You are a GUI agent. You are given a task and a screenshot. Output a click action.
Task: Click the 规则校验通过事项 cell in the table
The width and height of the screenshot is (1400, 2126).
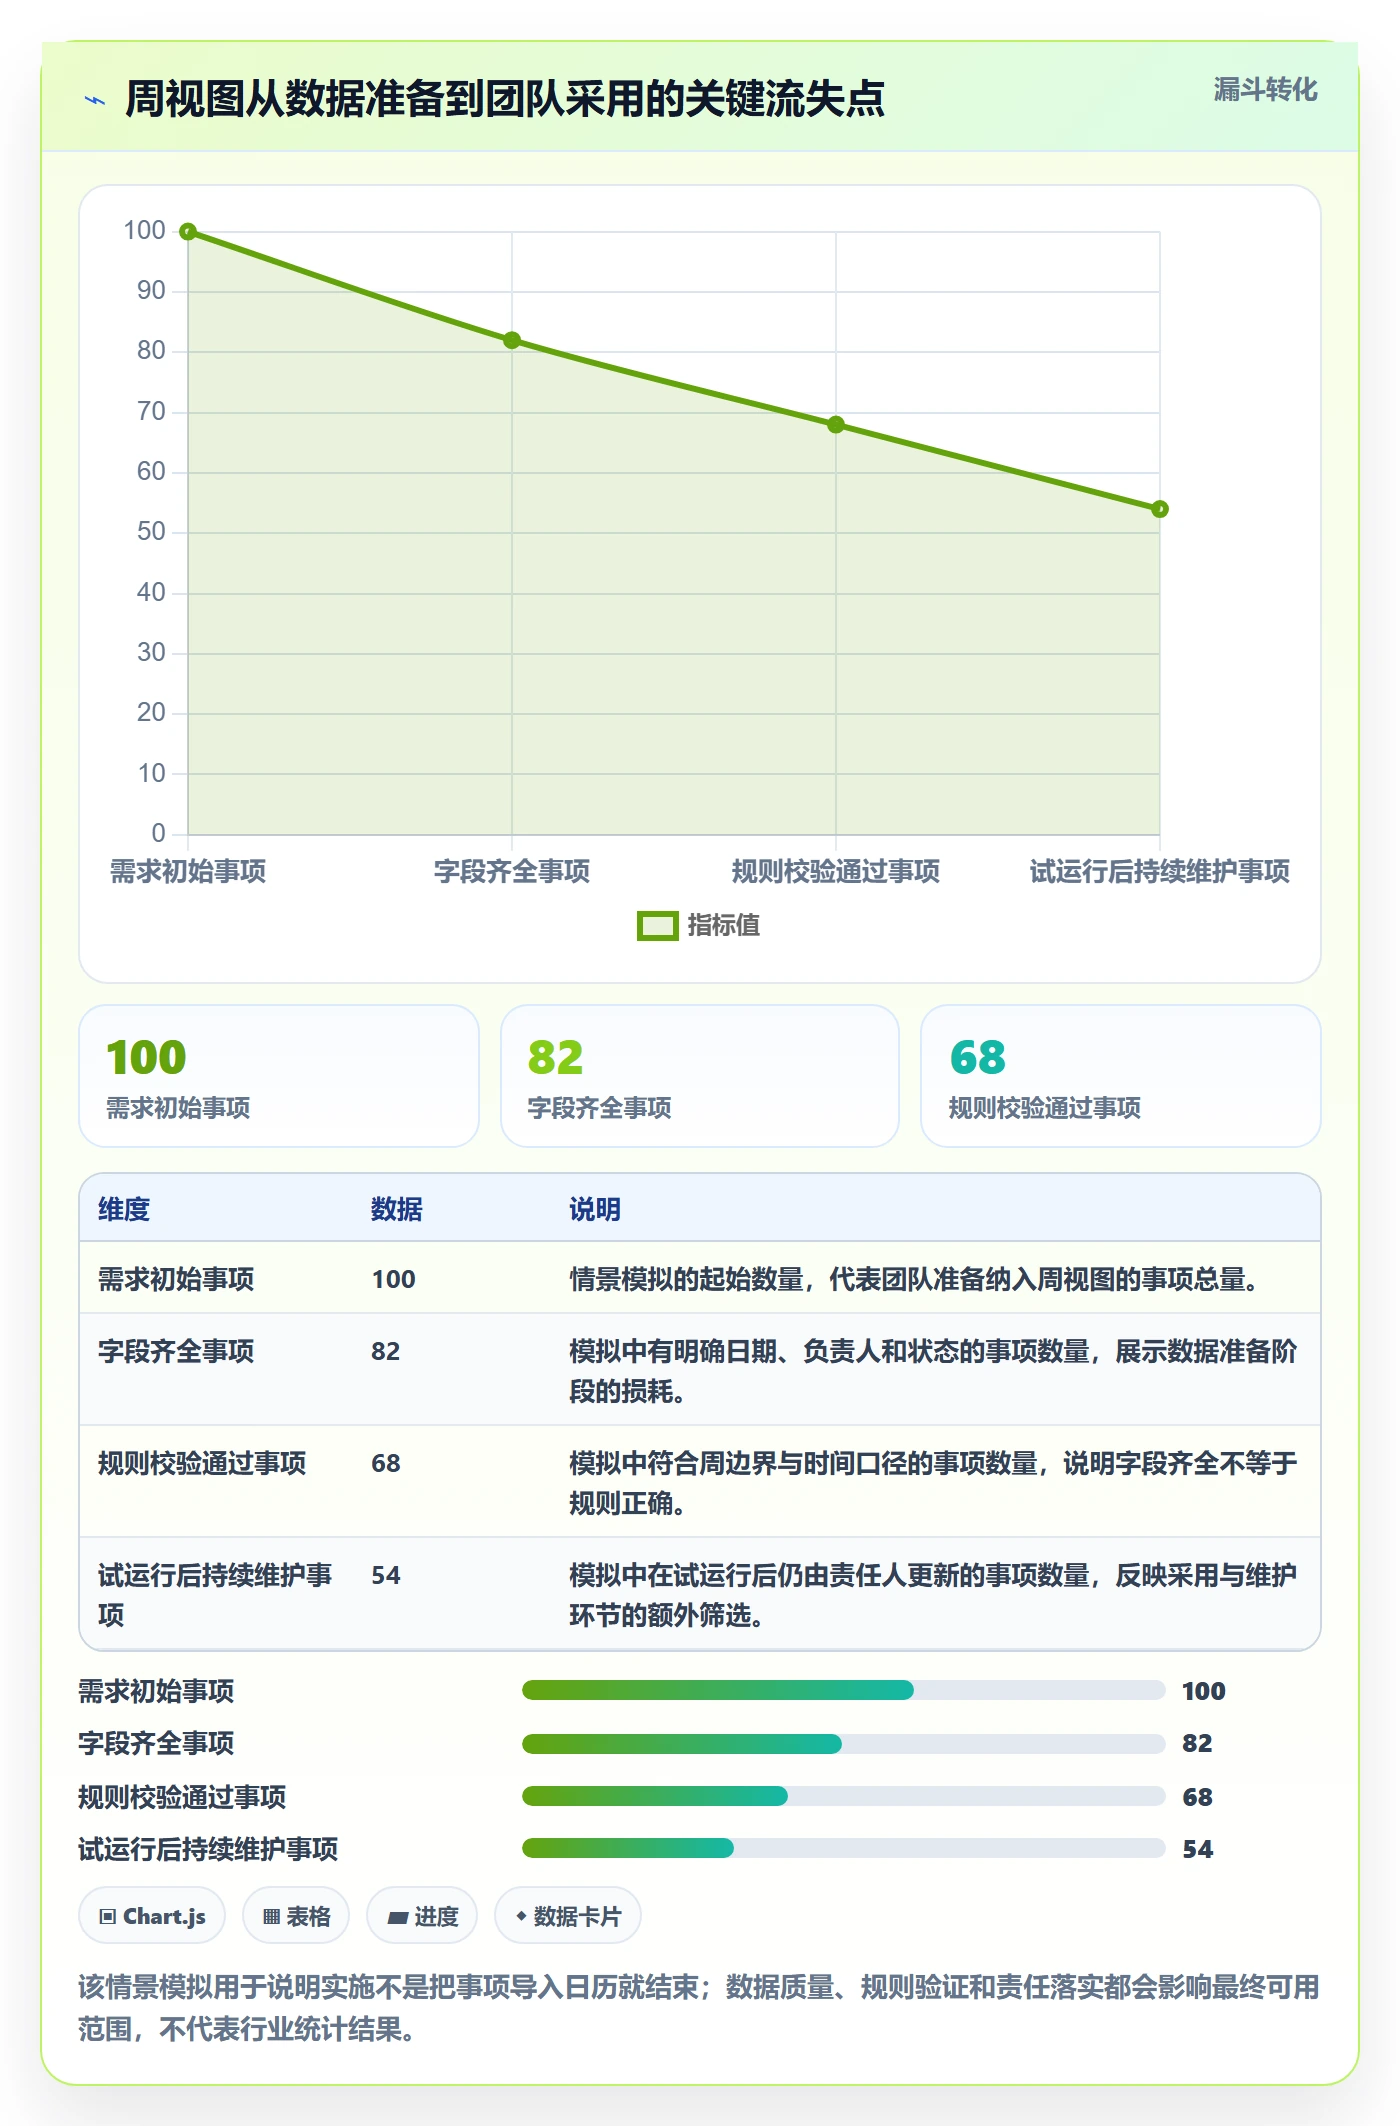pos(202,1463)
